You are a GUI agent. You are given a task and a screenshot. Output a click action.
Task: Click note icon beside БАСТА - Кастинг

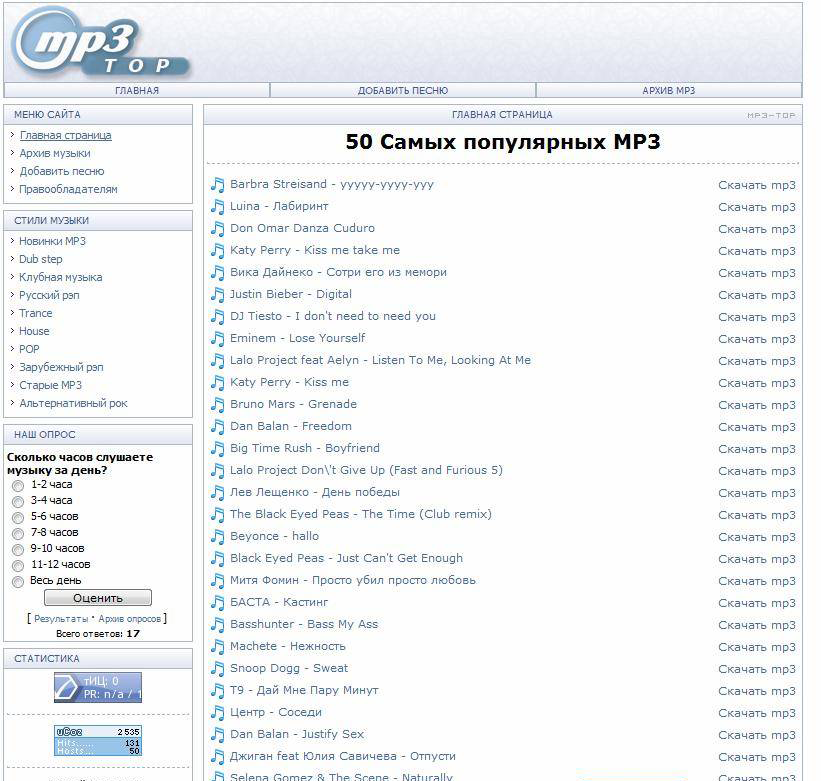tap(217, 603)
